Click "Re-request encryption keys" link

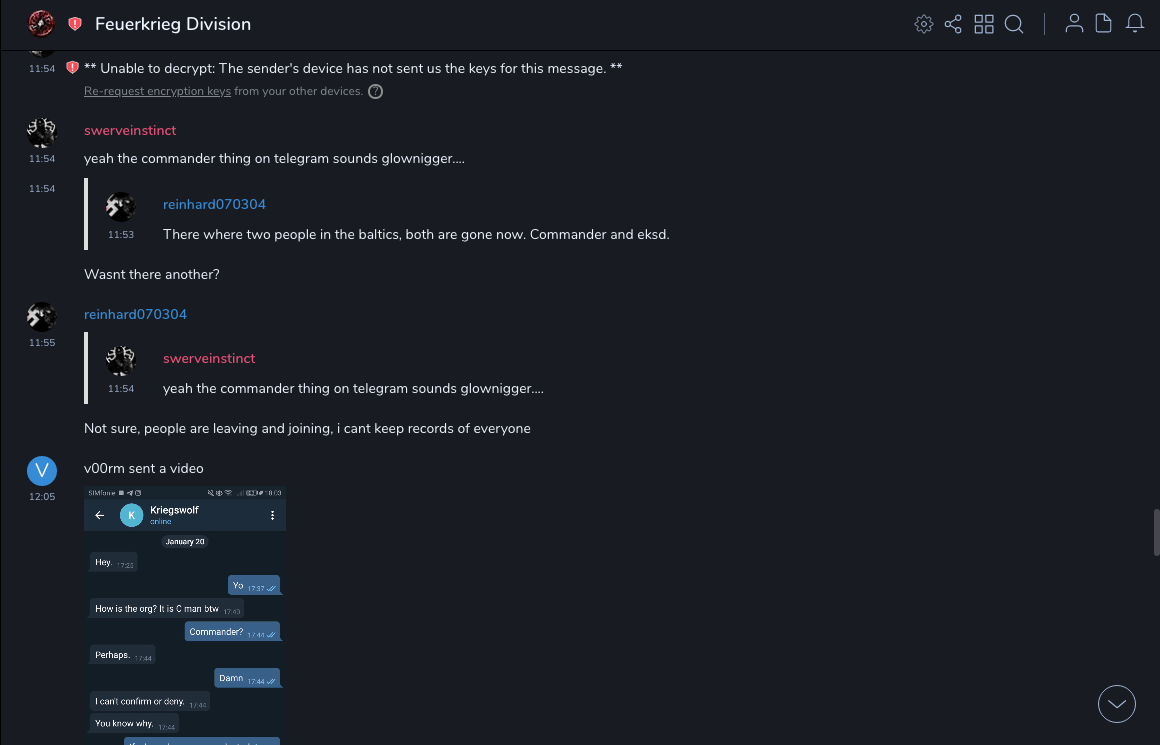point(157,91)
